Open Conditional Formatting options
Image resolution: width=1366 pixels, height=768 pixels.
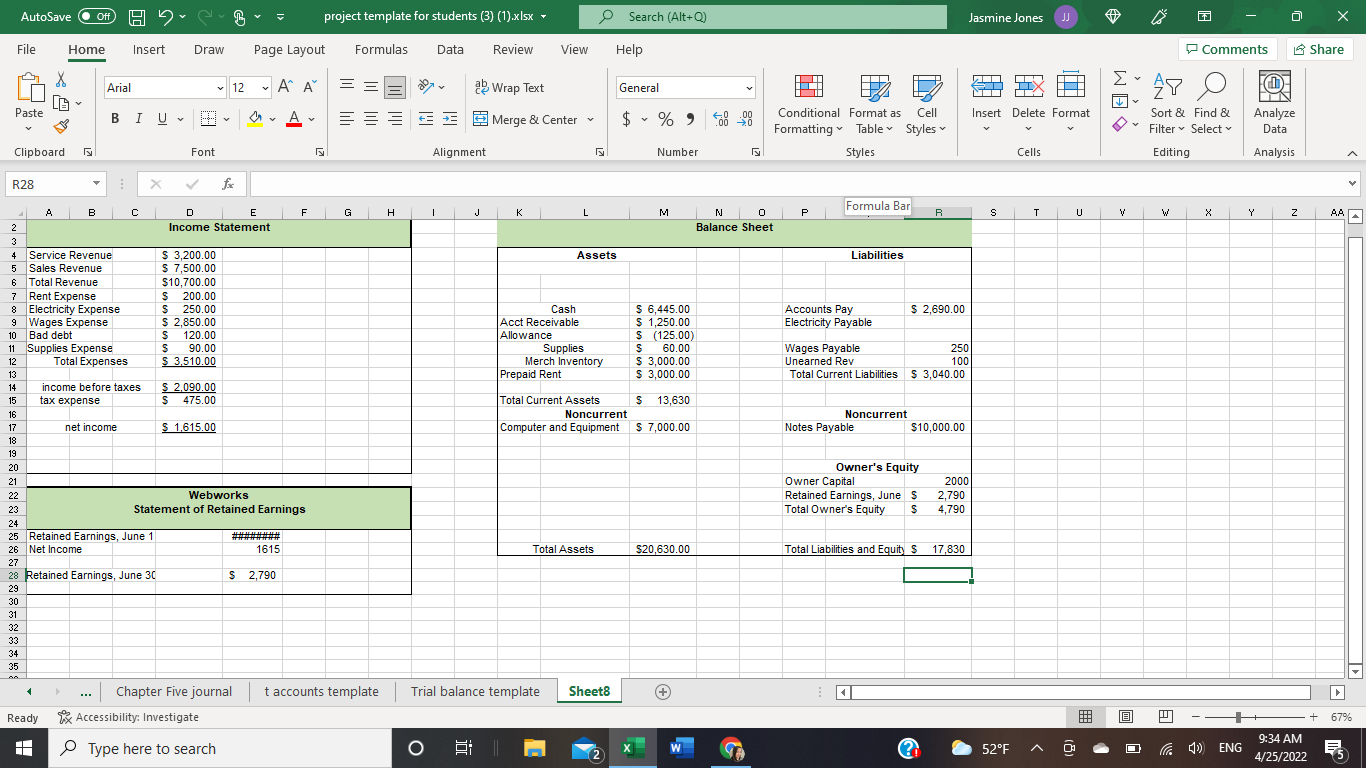coord(807,104)
